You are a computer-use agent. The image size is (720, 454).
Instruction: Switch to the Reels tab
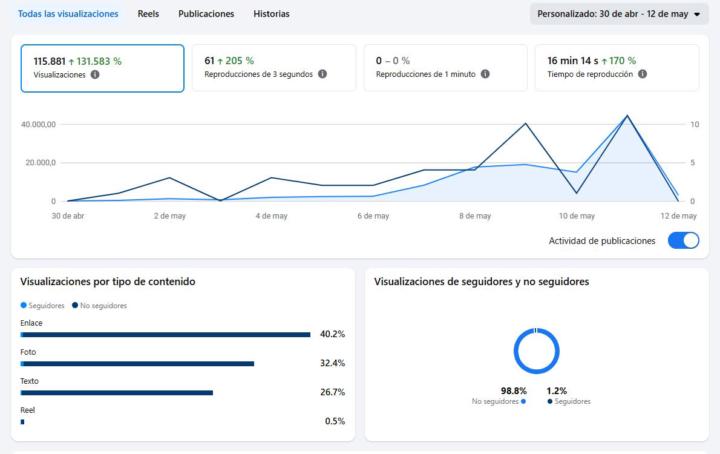coord(148,14)
